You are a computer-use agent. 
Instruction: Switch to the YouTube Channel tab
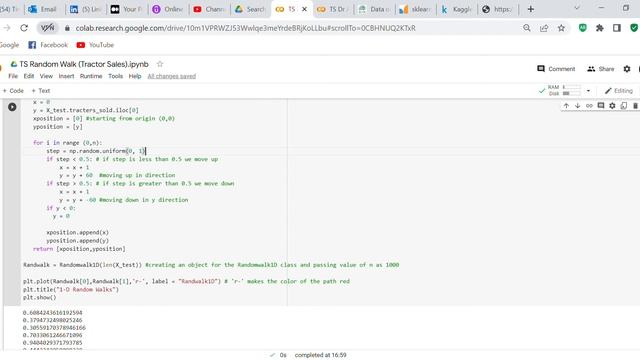point(209,9)
